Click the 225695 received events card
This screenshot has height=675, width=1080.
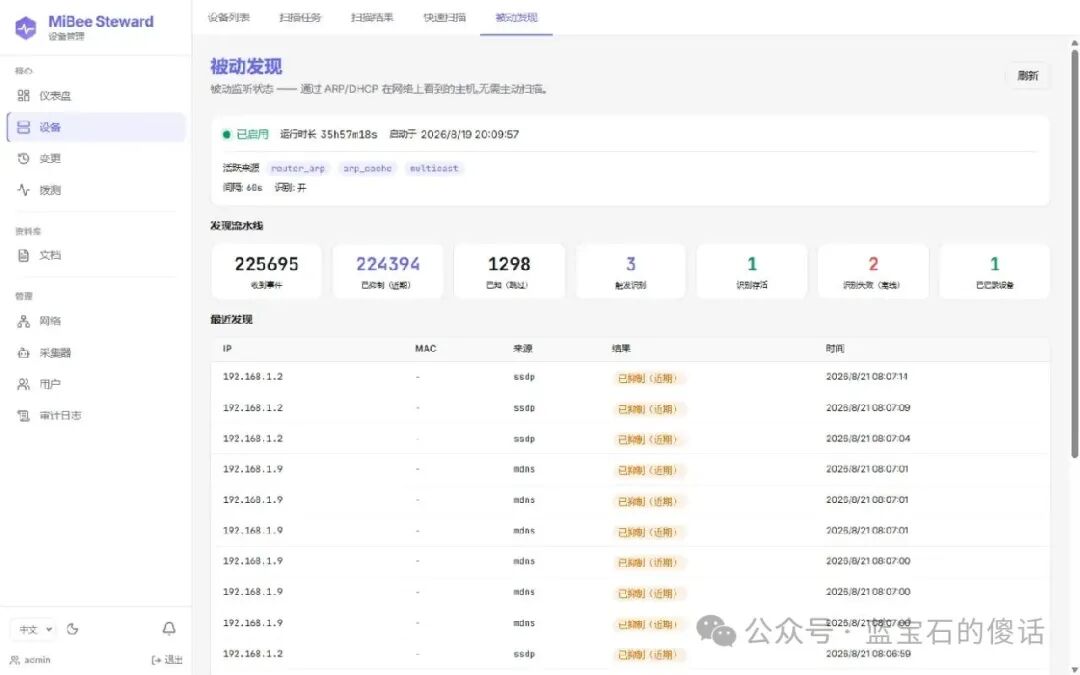[x=267, y=271]
